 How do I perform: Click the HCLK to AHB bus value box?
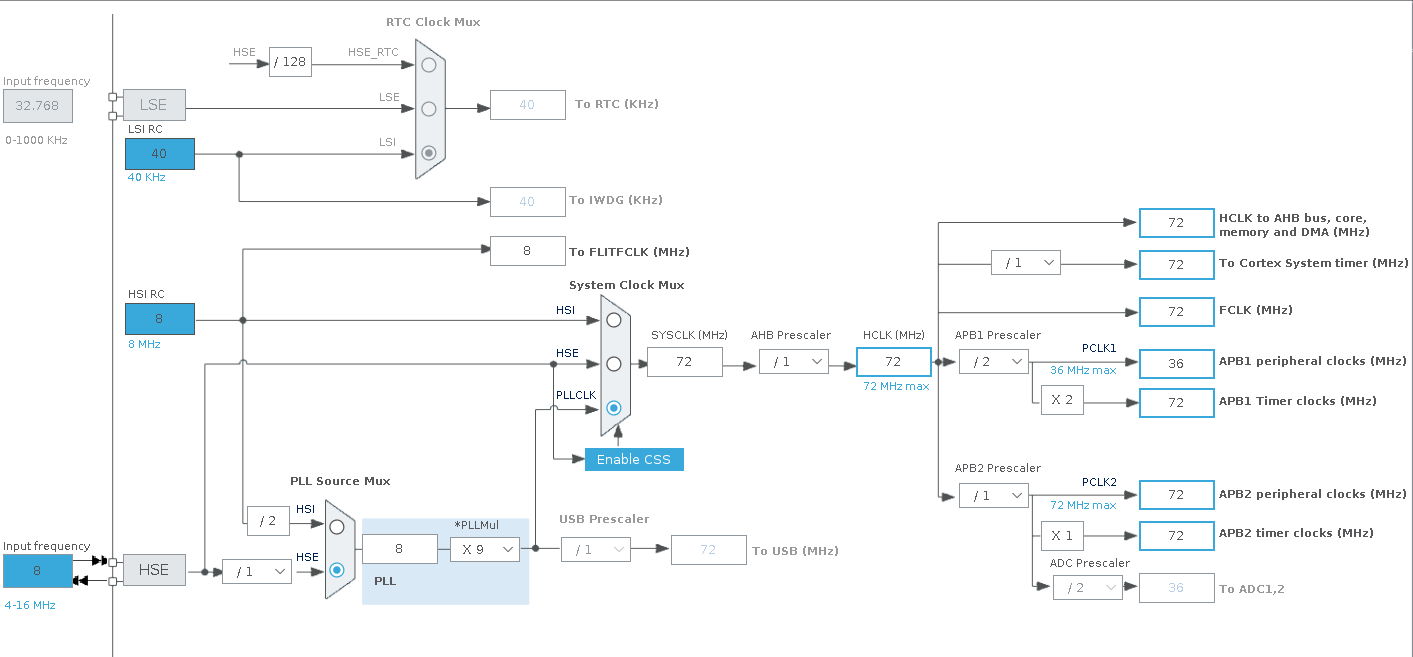point(1177,223)
